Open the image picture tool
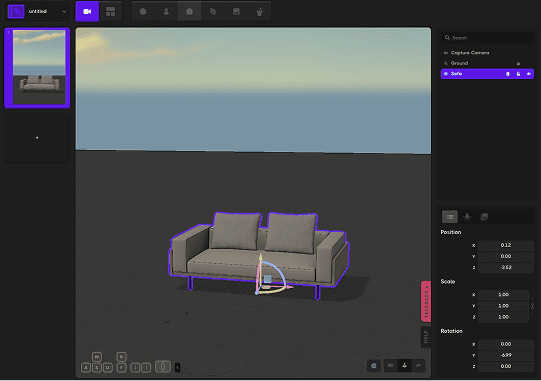The image size is (541, 381). coord(236,11)
